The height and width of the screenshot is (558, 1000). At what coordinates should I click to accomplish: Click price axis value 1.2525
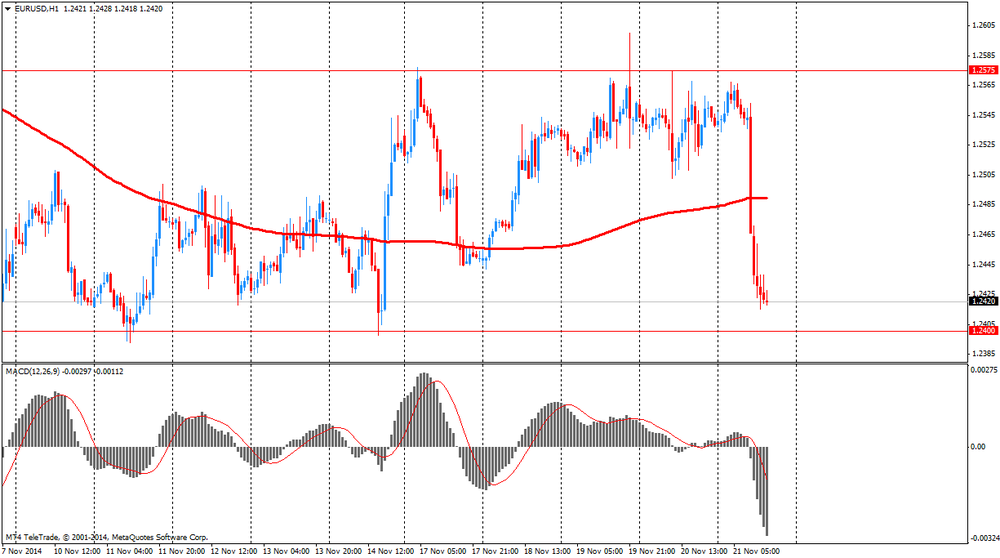coord(983,145)
